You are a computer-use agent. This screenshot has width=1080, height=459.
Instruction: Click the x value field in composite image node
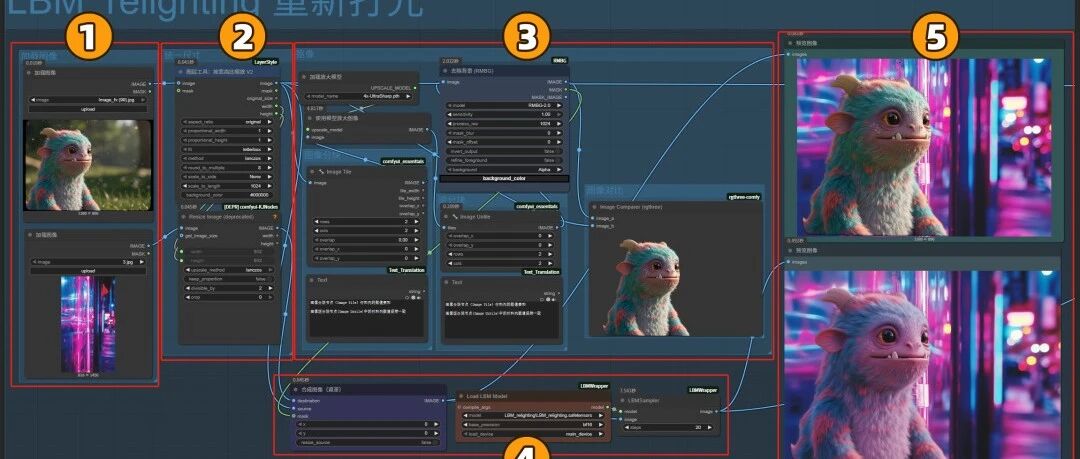point(367,425)
